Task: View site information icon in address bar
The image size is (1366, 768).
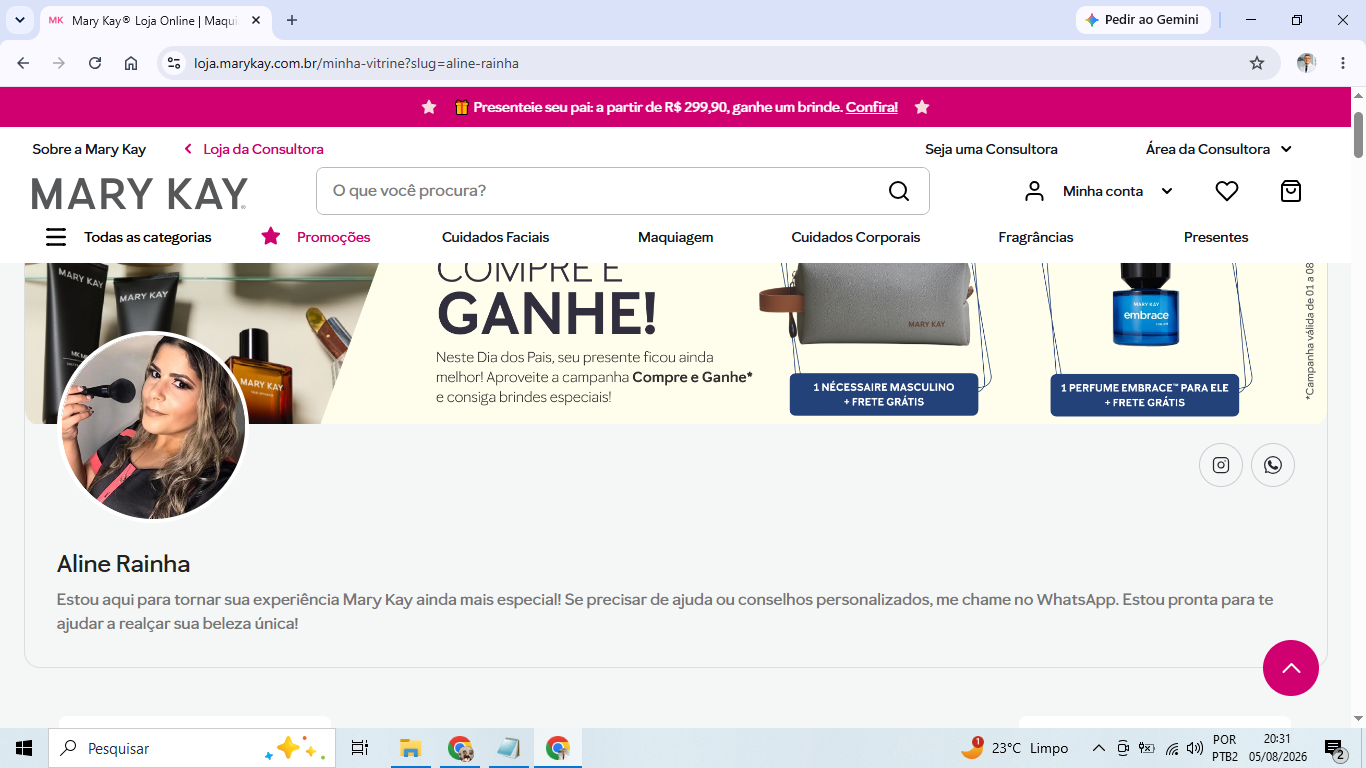Action: [x=174, y=63]
